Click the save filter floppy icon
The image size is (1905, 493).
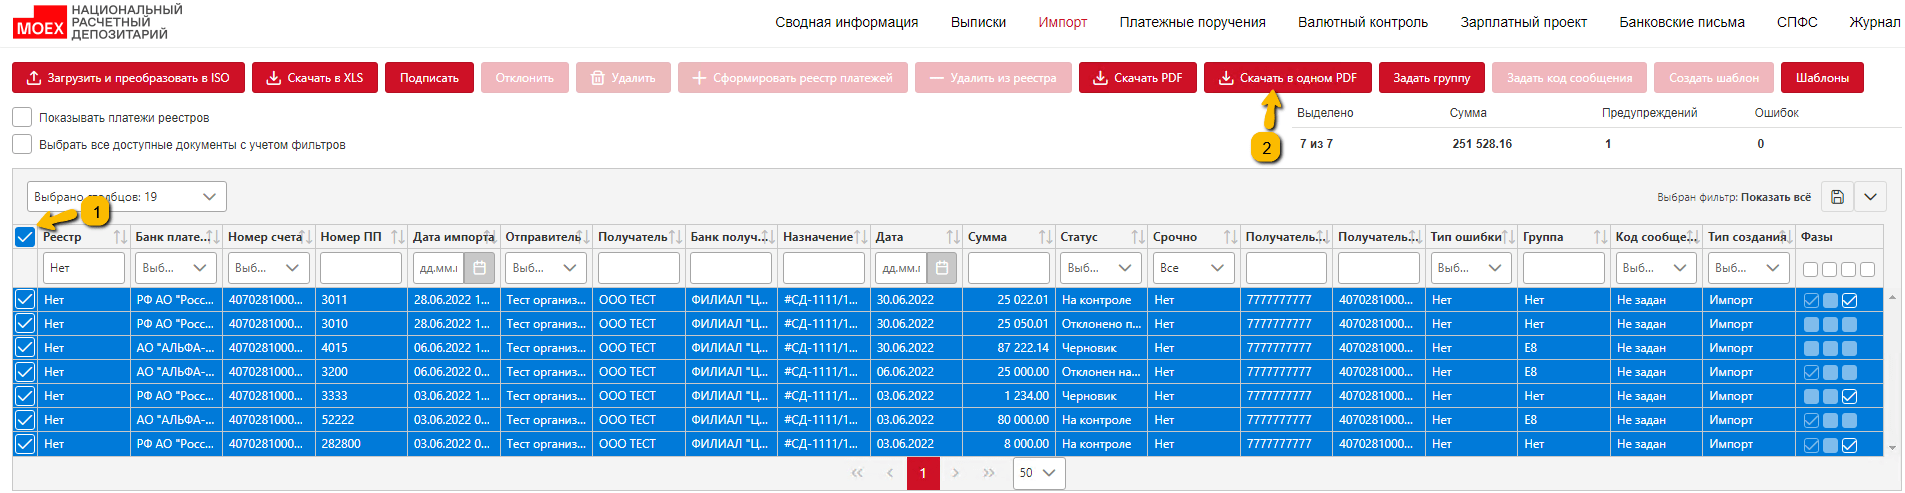1837,197
